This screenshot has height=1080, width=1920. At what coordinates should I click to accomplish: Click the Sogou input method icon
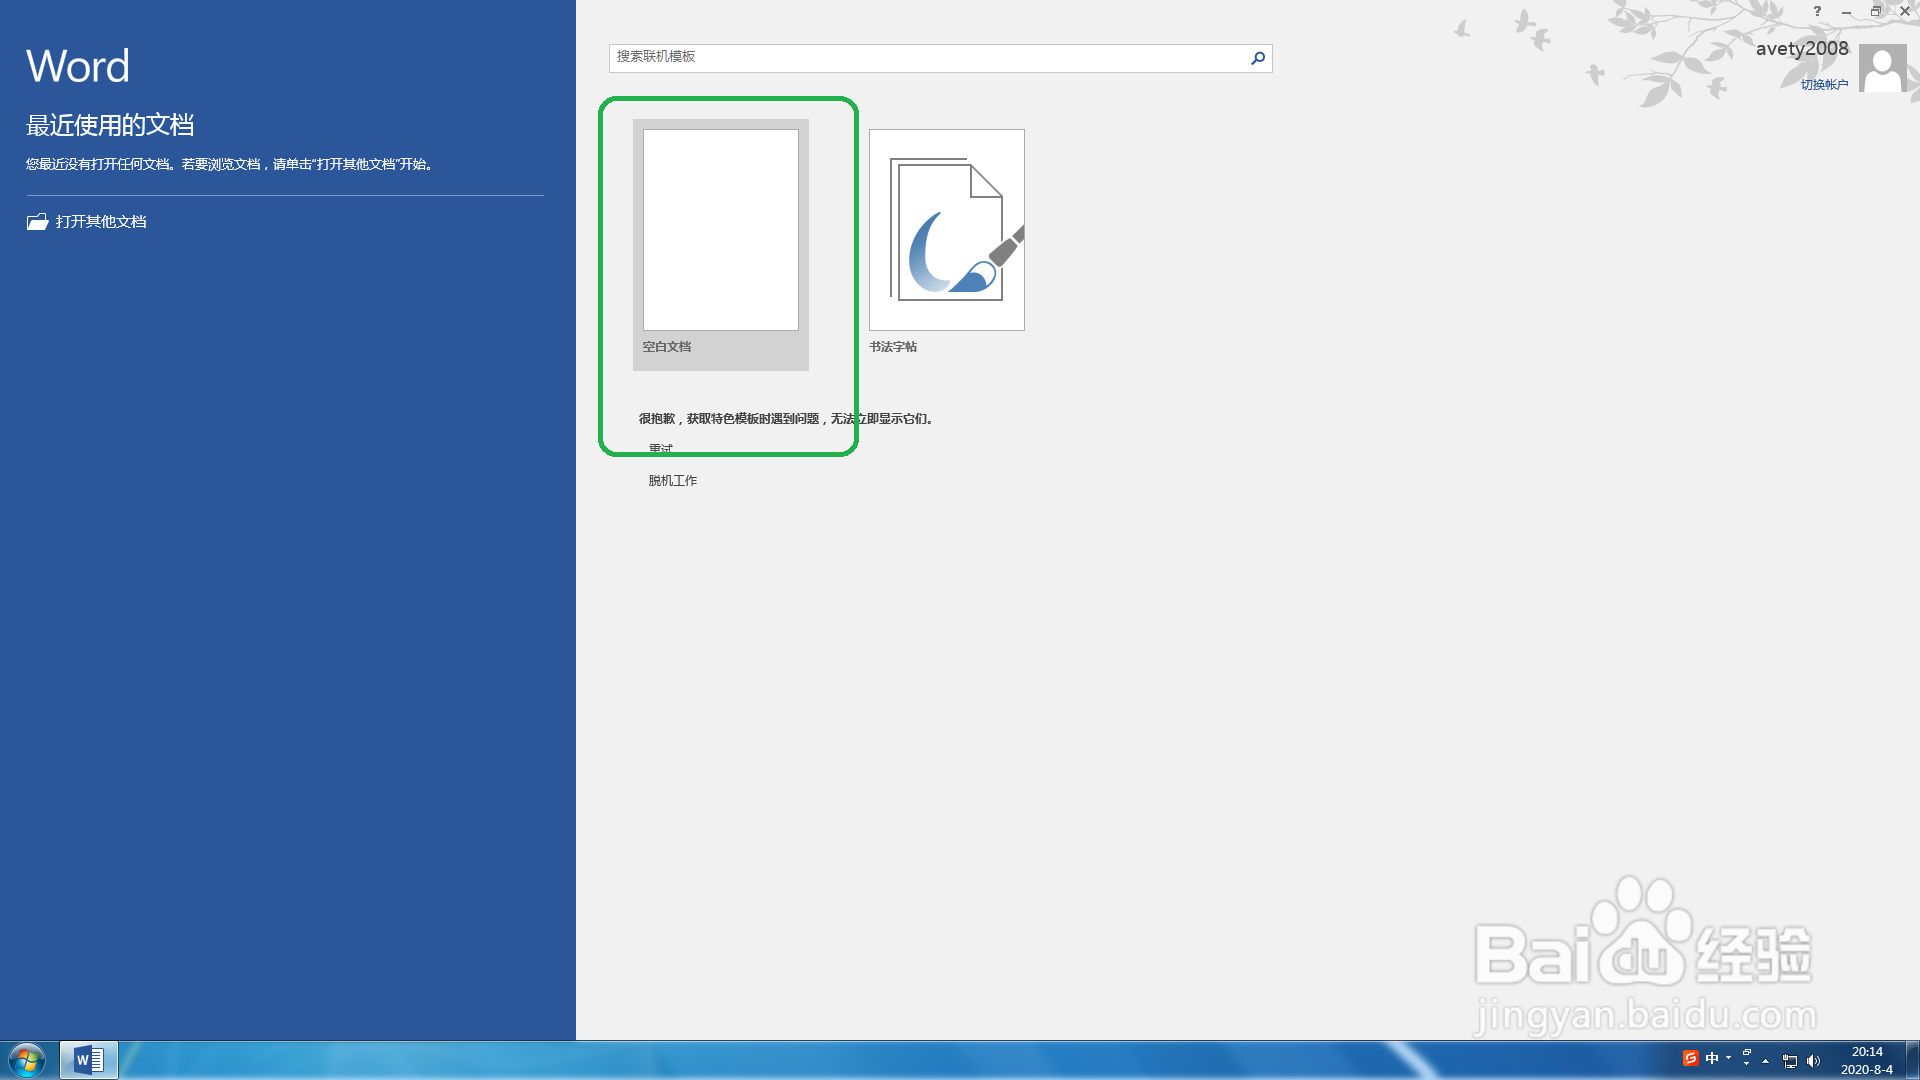point(1690,1058)
